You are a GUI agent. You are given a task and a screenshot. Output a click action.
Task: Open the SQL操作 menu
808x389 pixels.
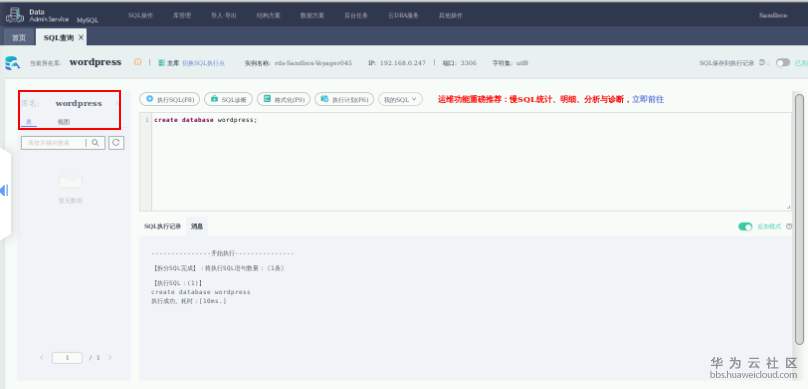click(x=141, y=15)
